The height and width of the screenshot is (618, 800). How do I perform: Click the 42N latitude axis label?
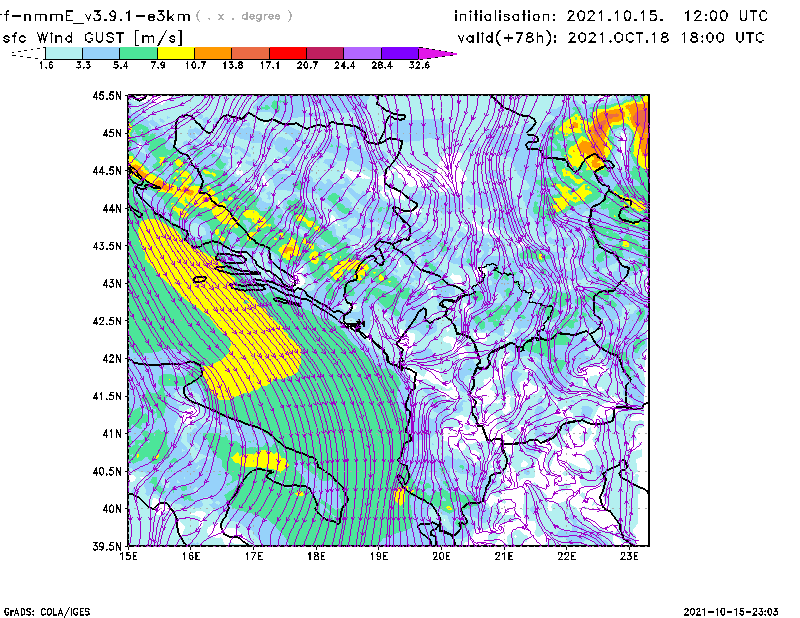click(109, 359)
